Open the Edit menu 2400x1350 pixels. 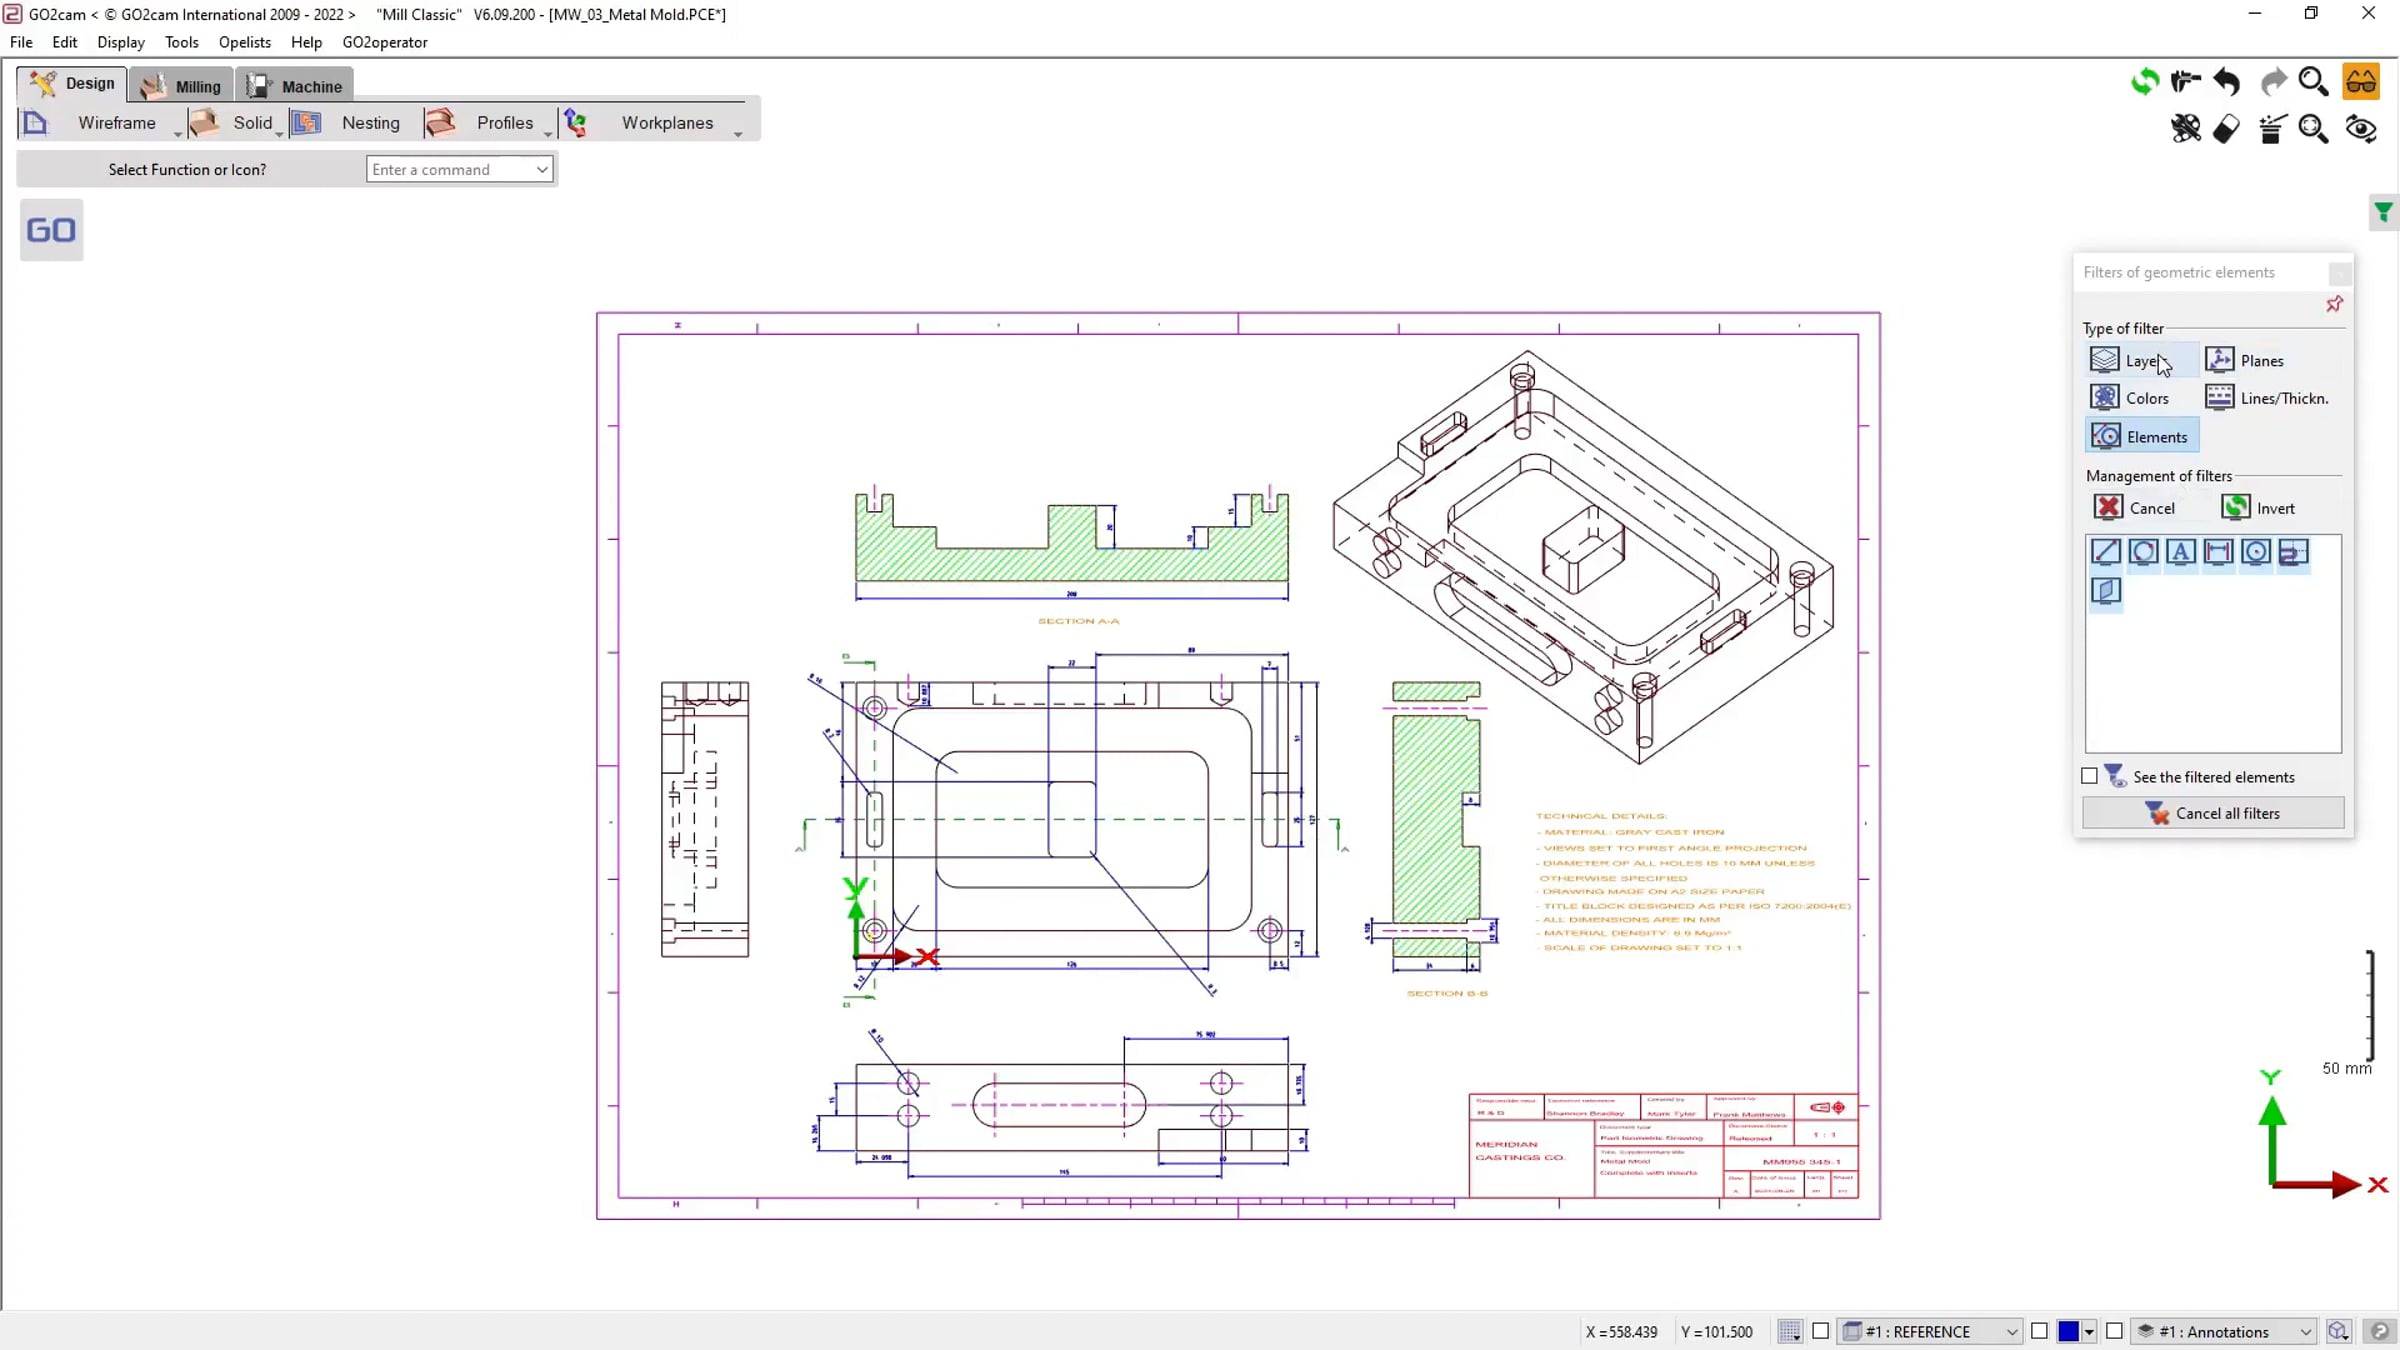[64, 42]
